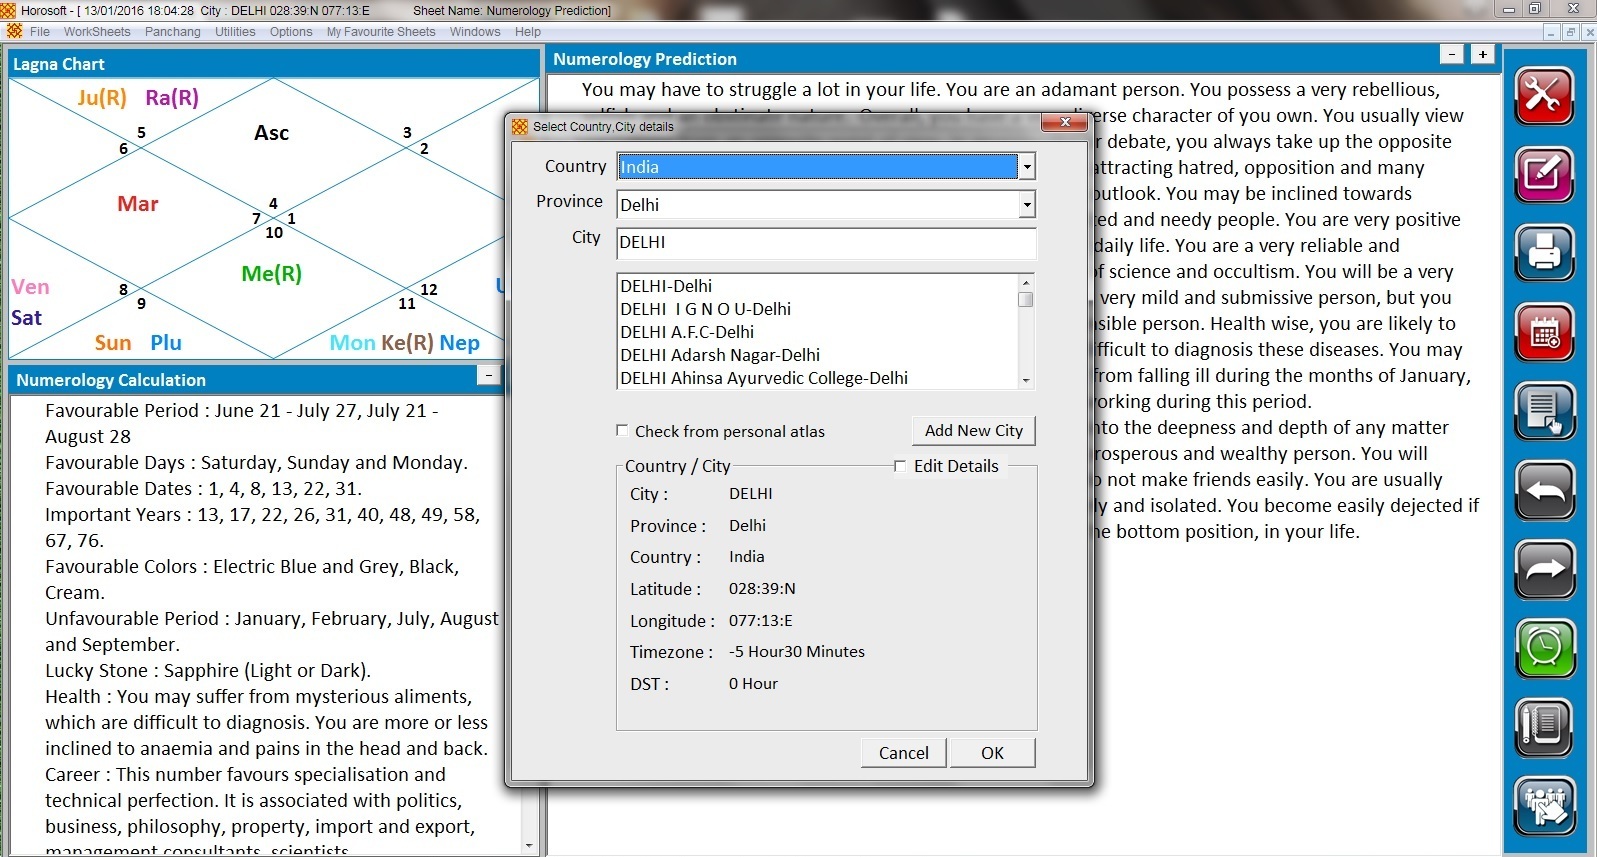Open the Help menu
Viewport: 1597px width, 857px height.
click(x=528, y=32)
